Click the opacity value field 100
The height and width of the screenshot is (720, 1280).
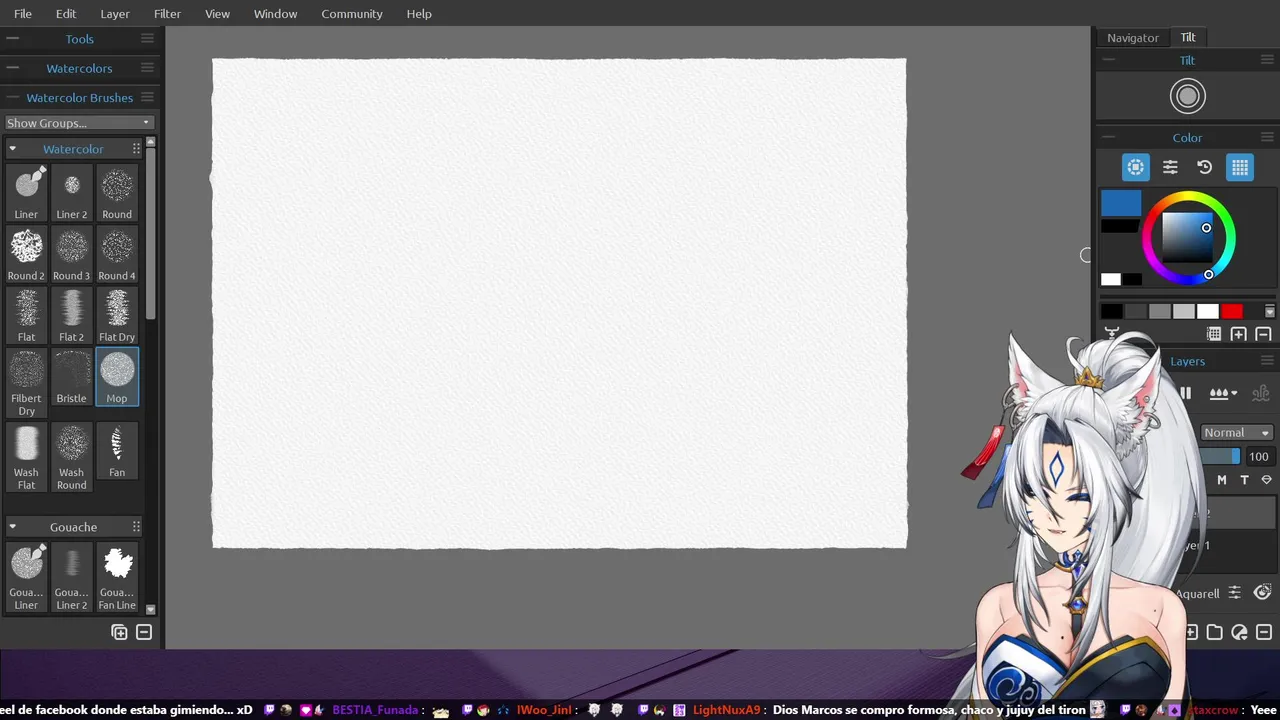point(1259,456)
